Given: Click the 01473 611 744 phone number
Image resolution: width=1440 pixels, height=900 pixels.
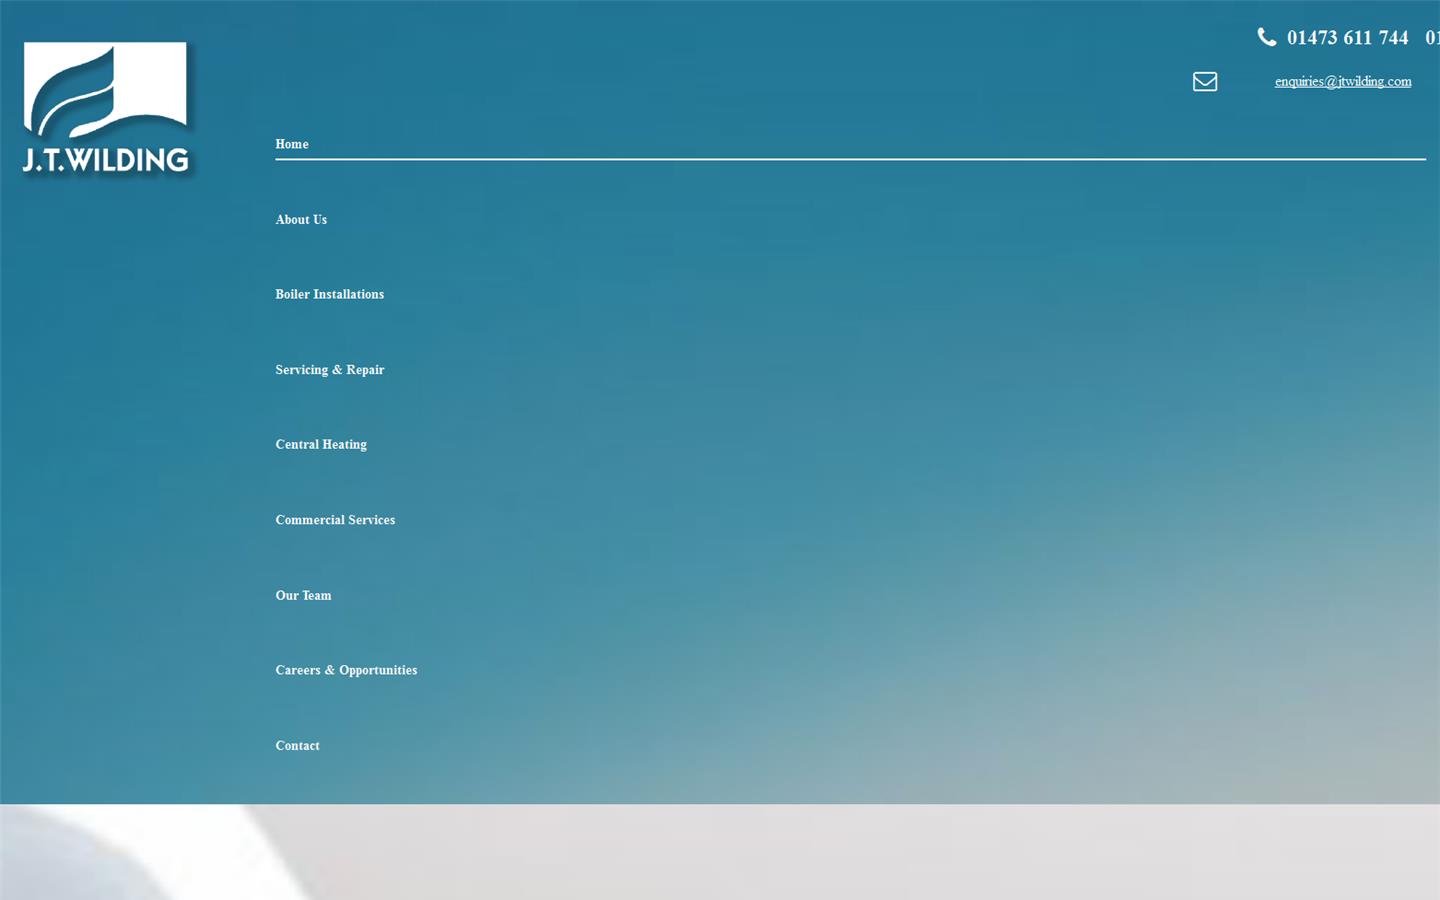Looking at the screenshot, I should [x=1347, y=38].
